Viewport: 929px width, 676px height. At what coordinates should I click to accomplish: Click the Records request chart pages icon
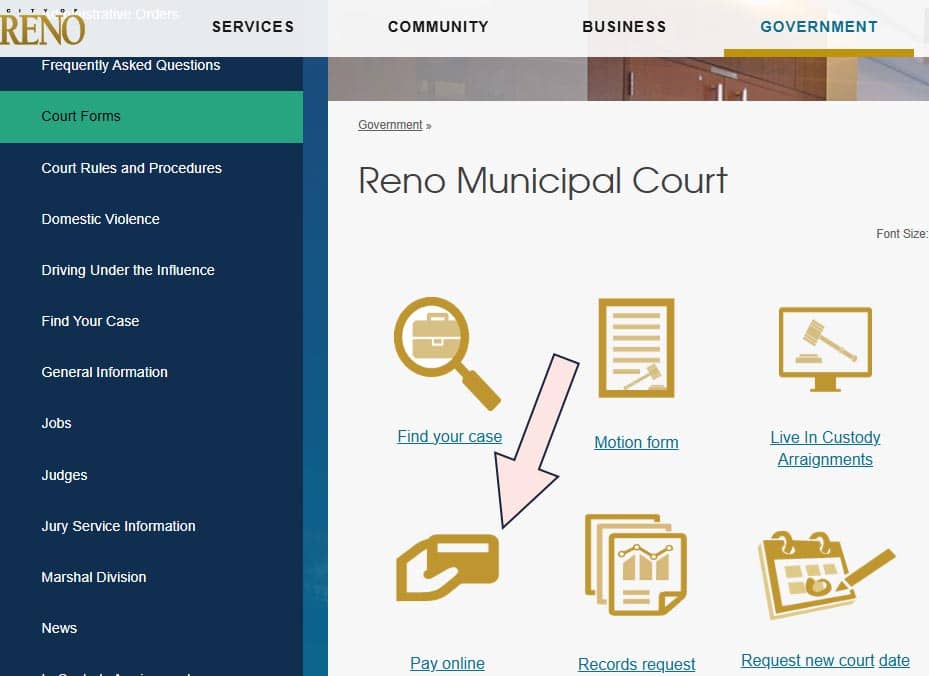(x=636, y=565)
